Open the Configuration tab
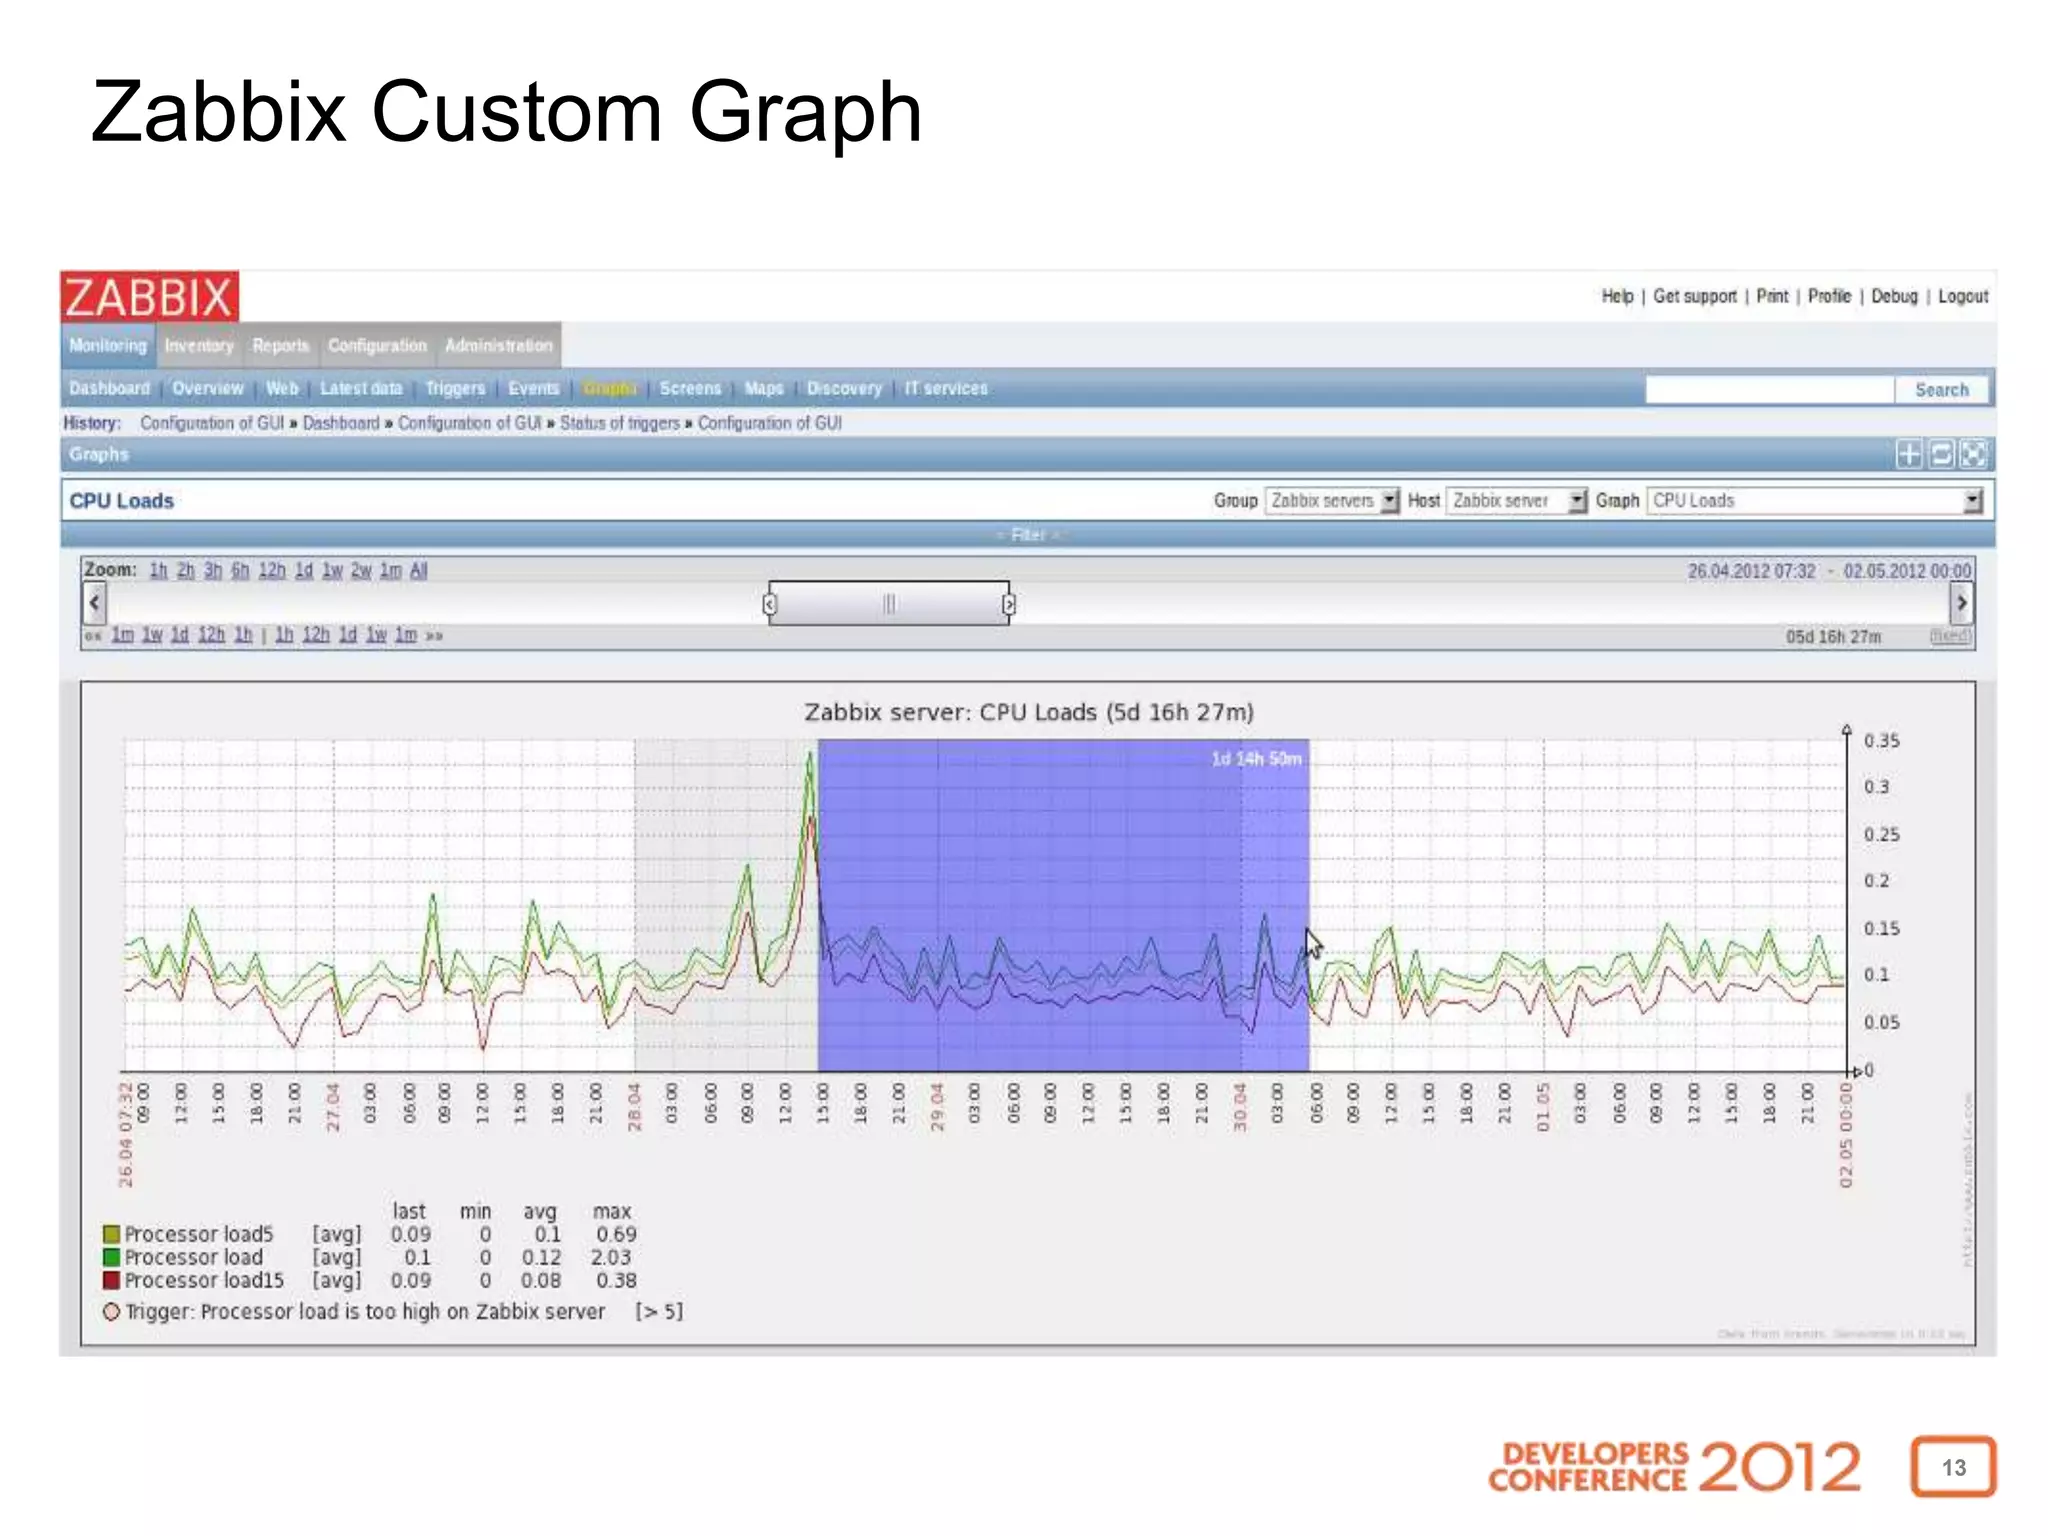The height and width of the screenshot is (1536, 2048). [x=377, y=346]
